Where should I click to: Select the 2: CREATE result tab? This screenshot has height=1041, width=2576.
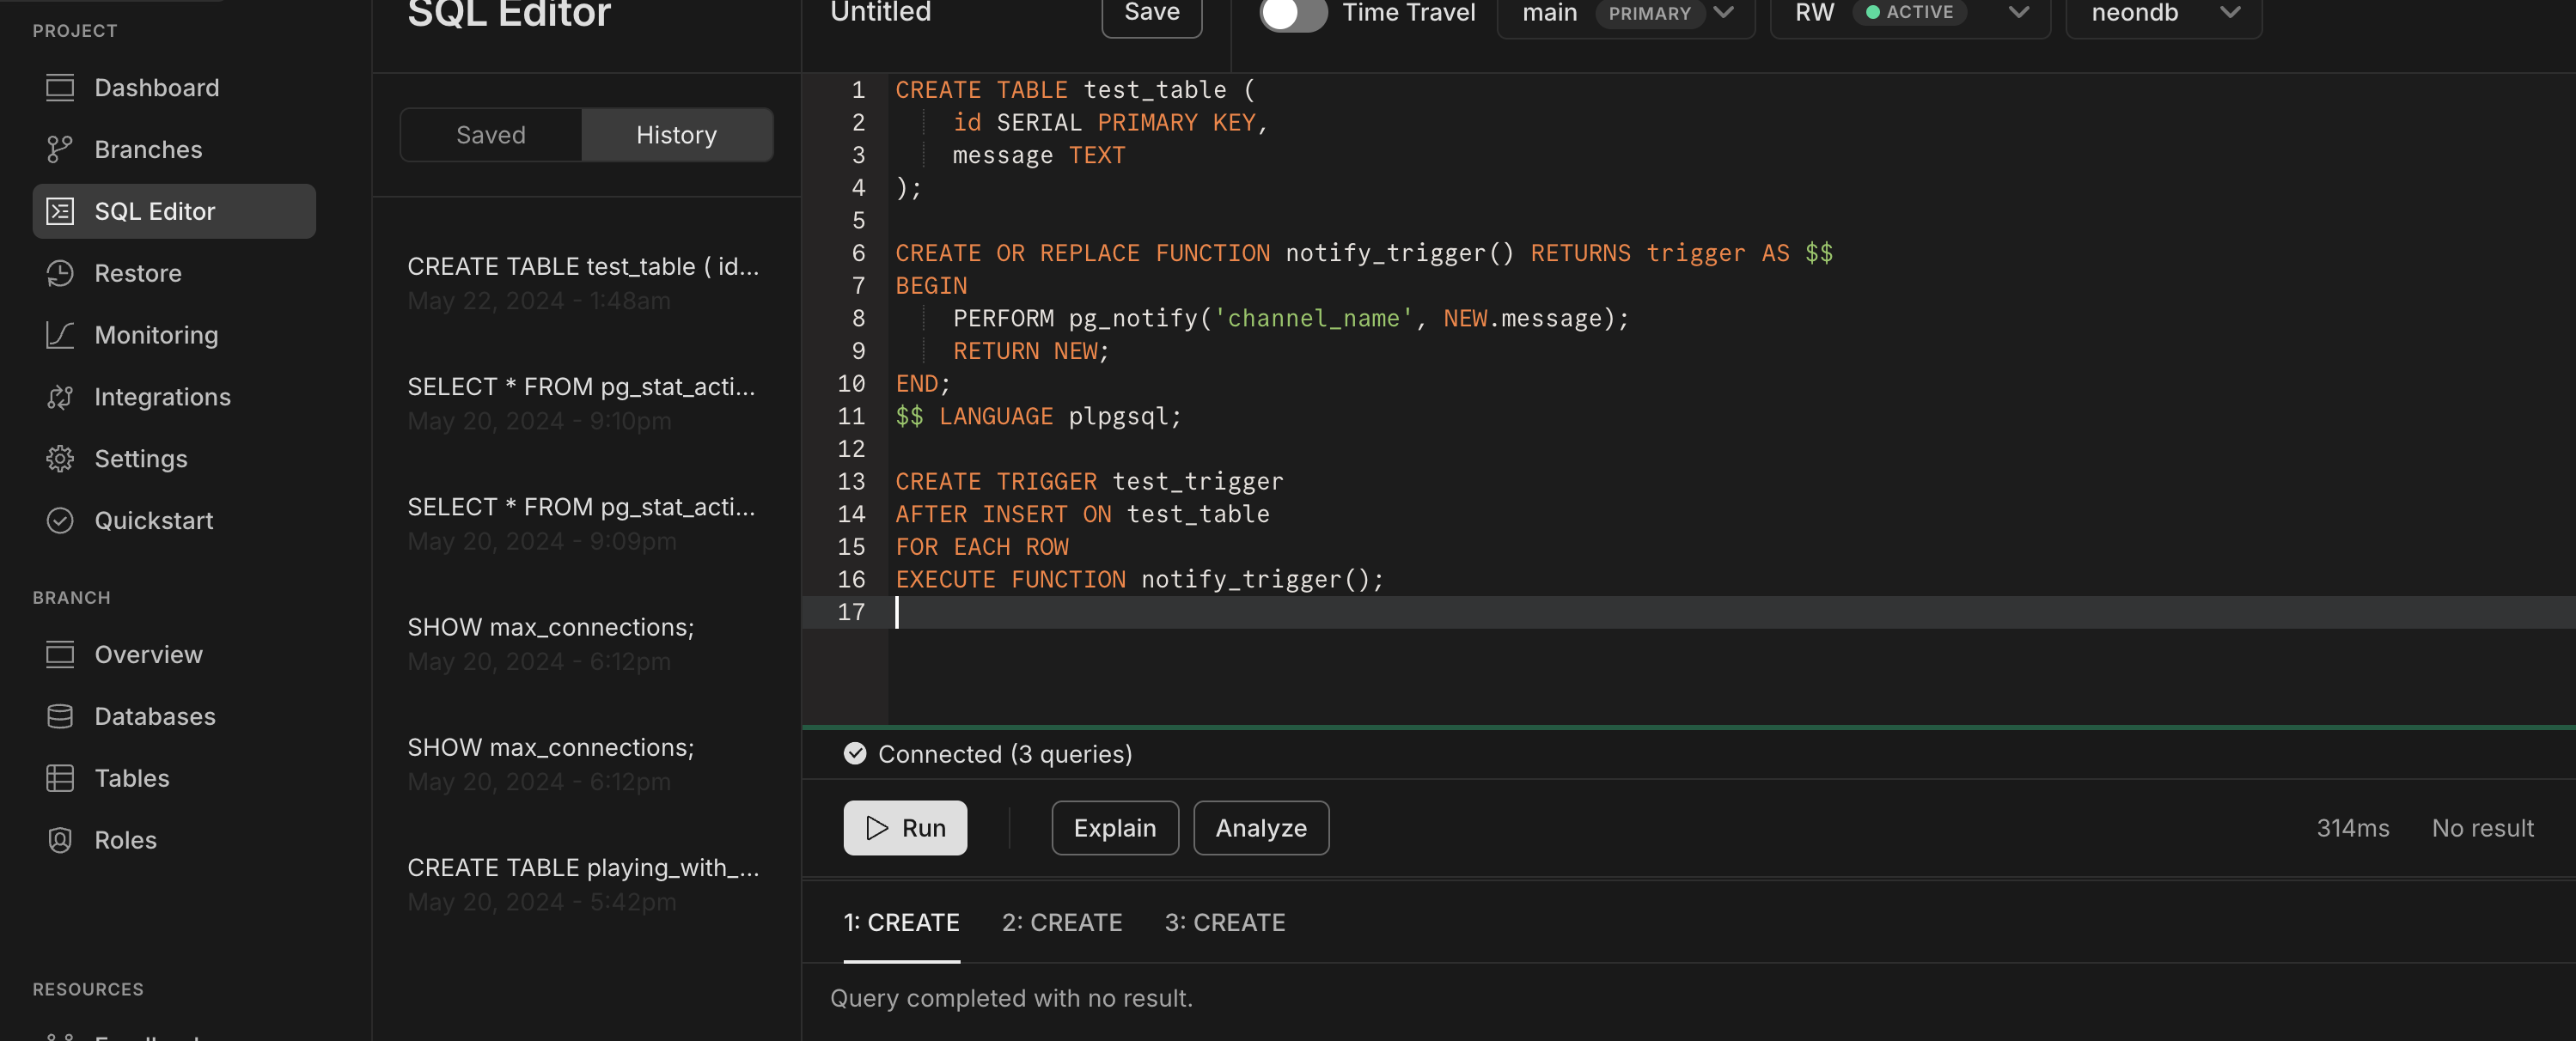click(x=1062, y=923)
